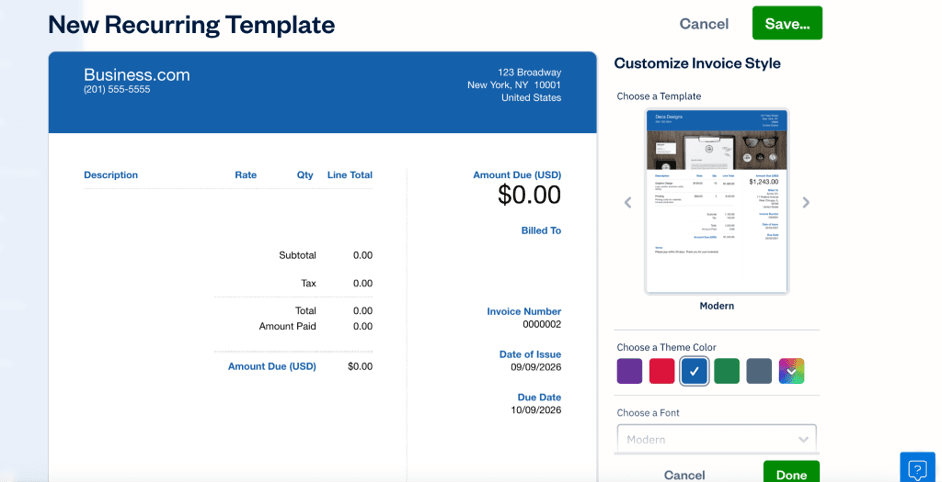Select the green theme color
The width and height of the screenshot is (942, 482).
[x=727, y=371]
